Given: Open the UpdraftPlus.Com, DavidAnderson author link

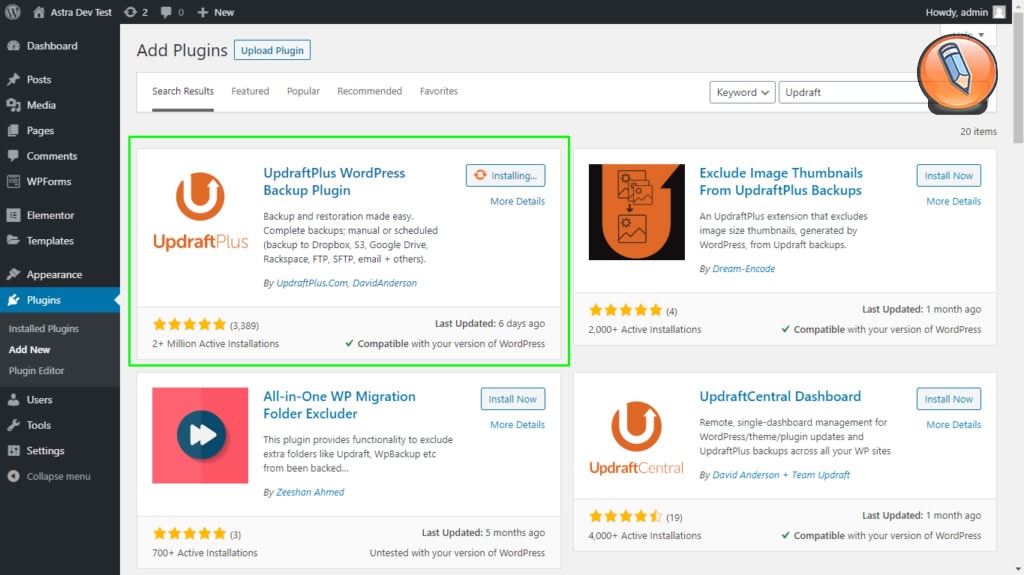Looking at the screenshot, I should click(346, 283).
